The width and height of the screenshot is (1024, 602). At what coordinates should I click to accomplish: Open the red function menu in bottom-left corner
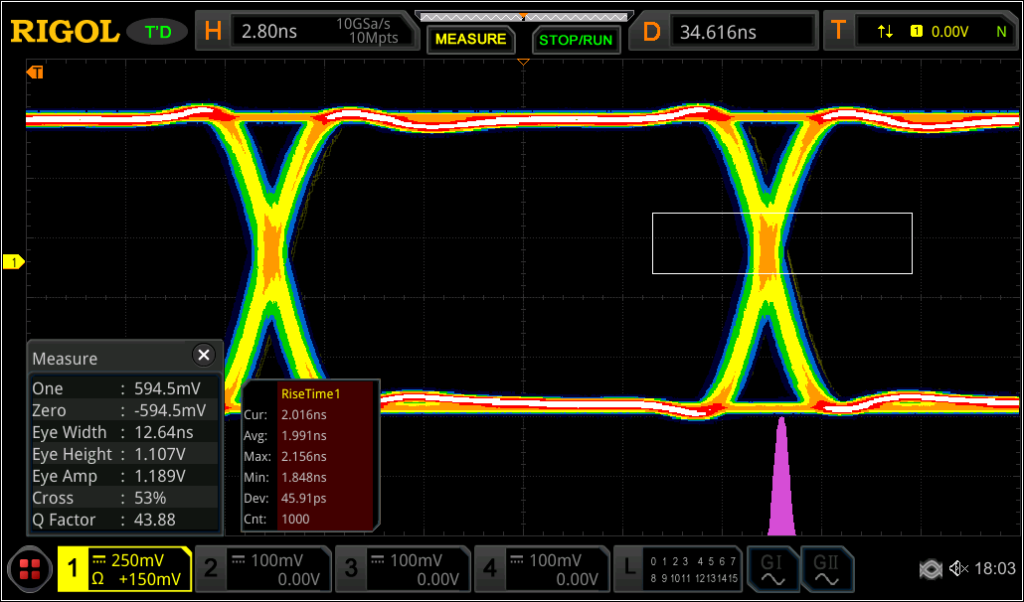(29, 569)
